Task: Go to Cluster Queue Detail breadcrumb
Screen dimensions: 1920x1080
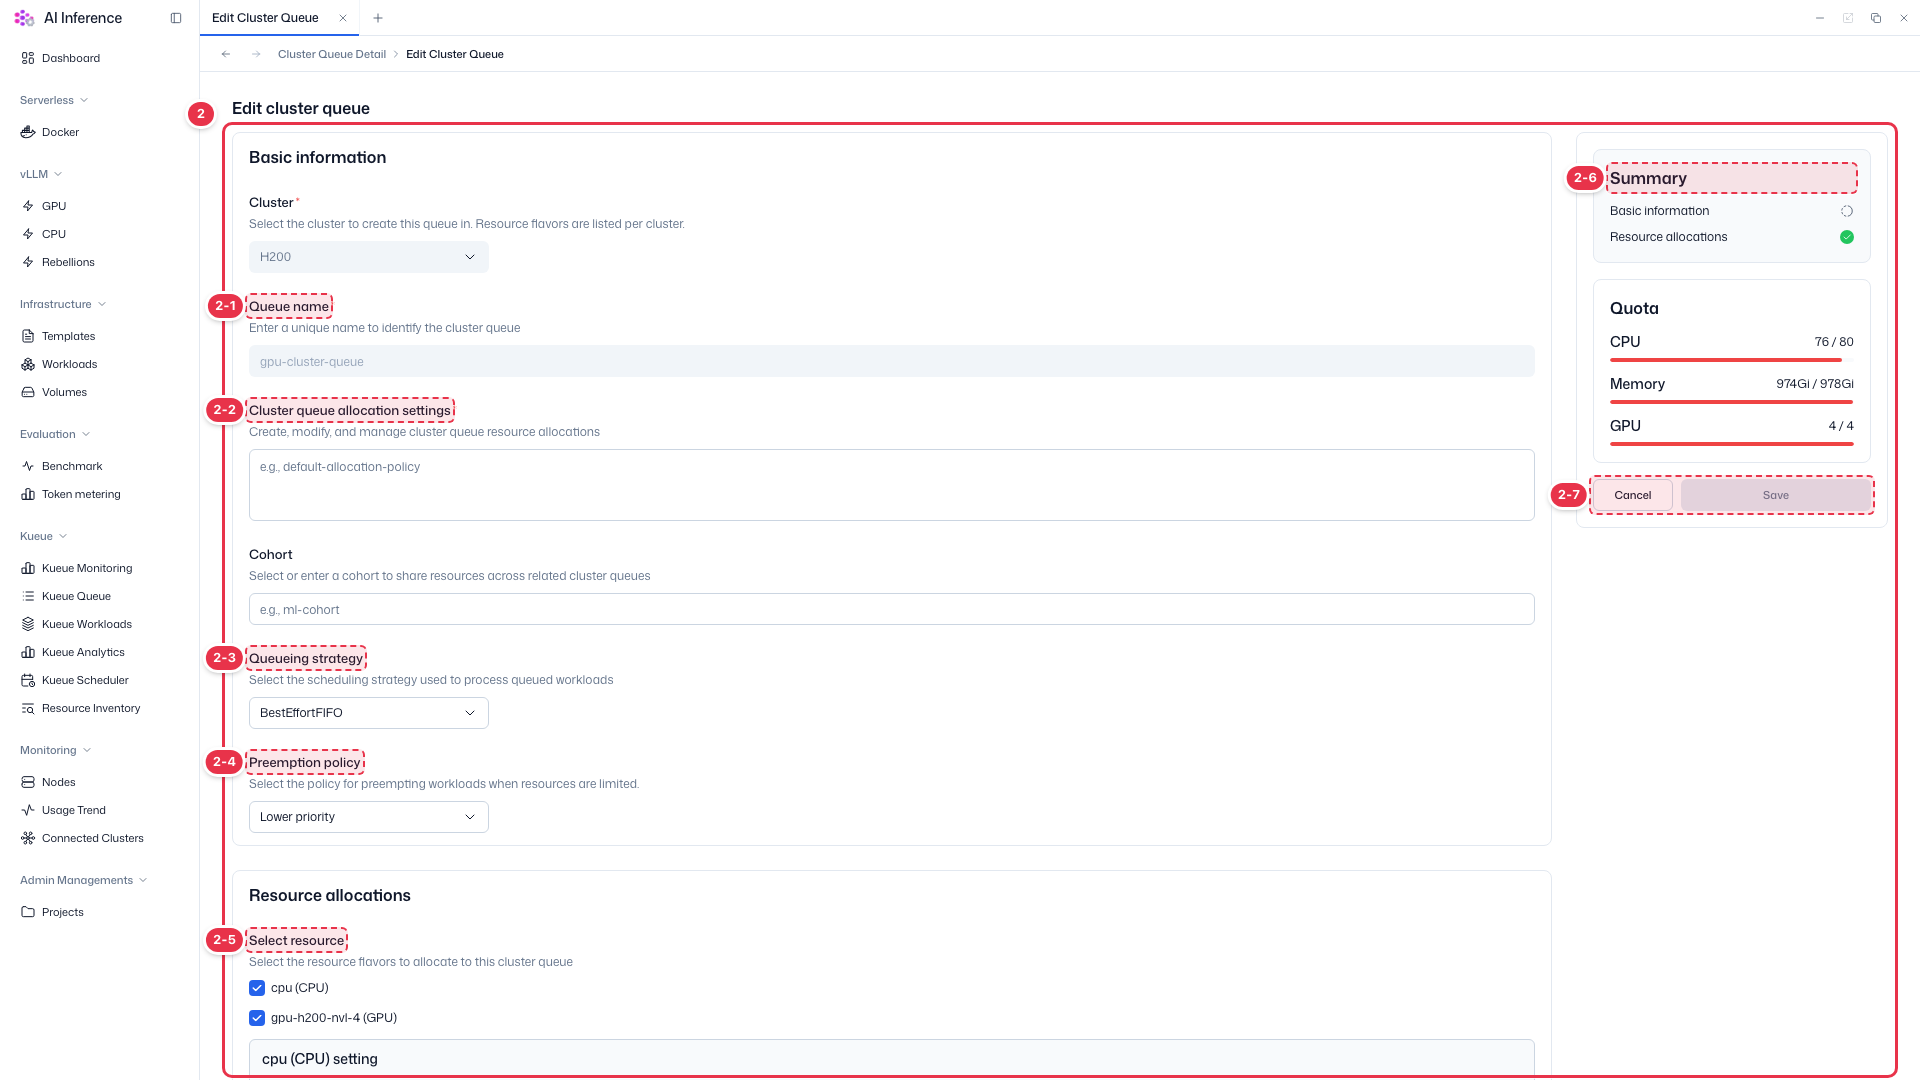Action: 332,54
